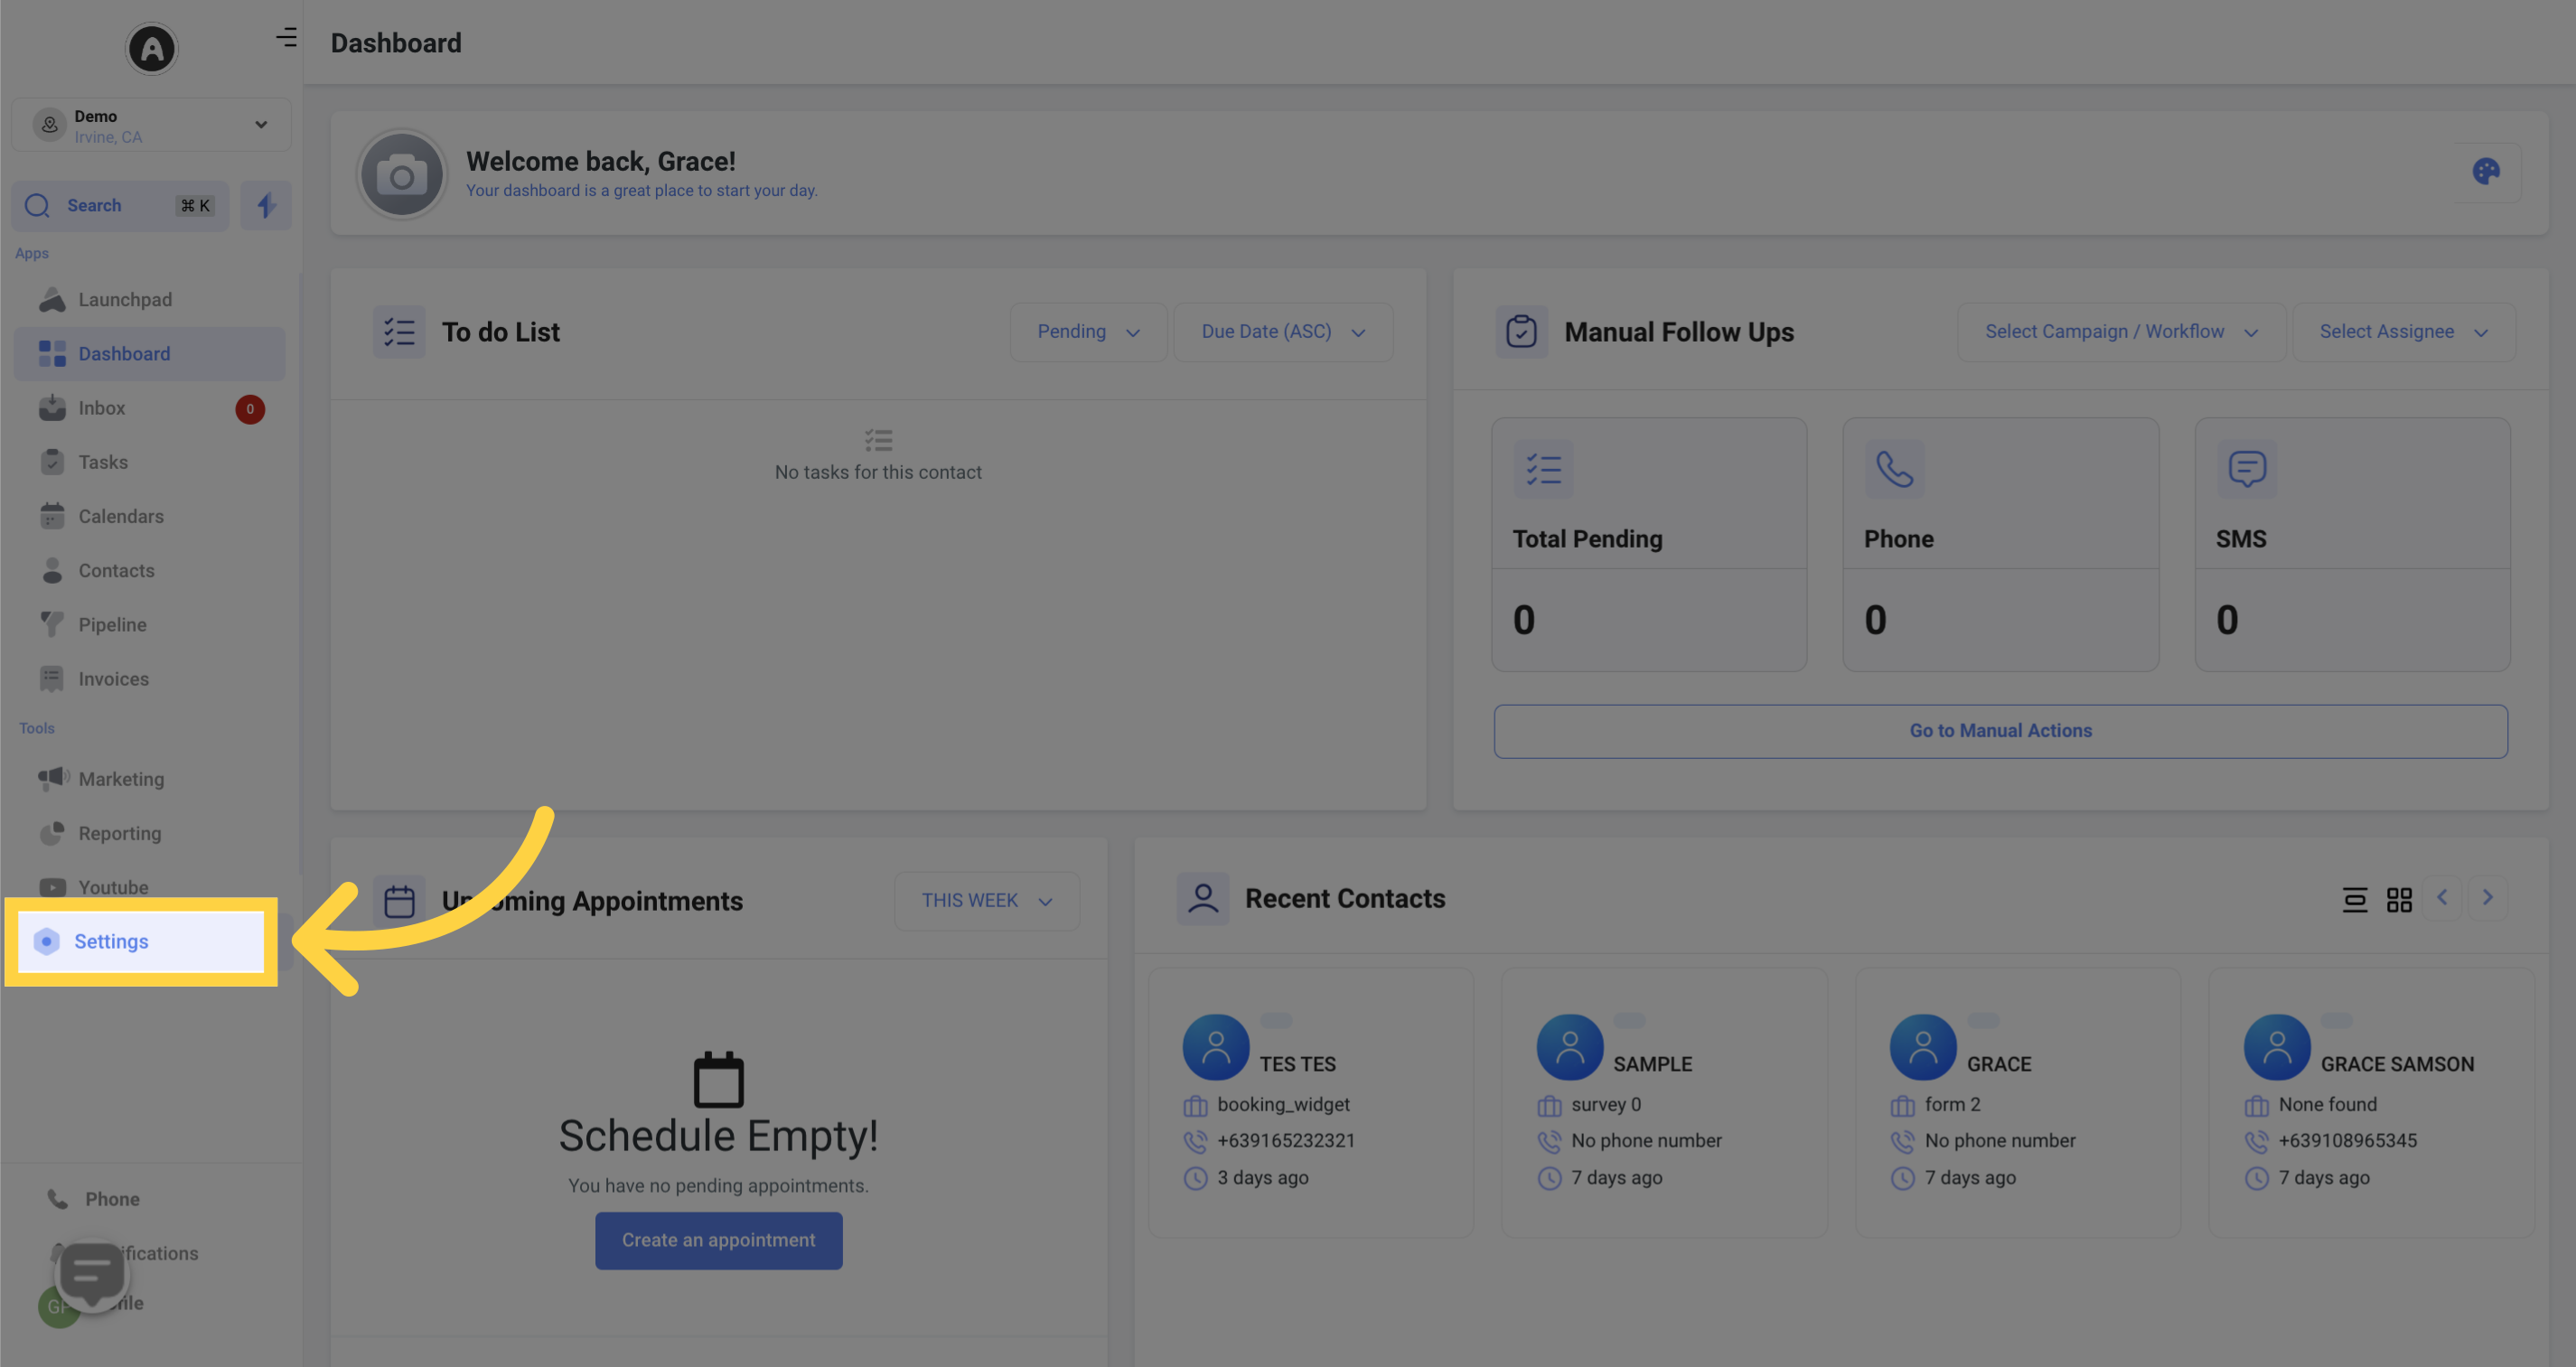Click the Upcoming Appointments calendar icon
2576x1367 pixels.
(399, 901)
